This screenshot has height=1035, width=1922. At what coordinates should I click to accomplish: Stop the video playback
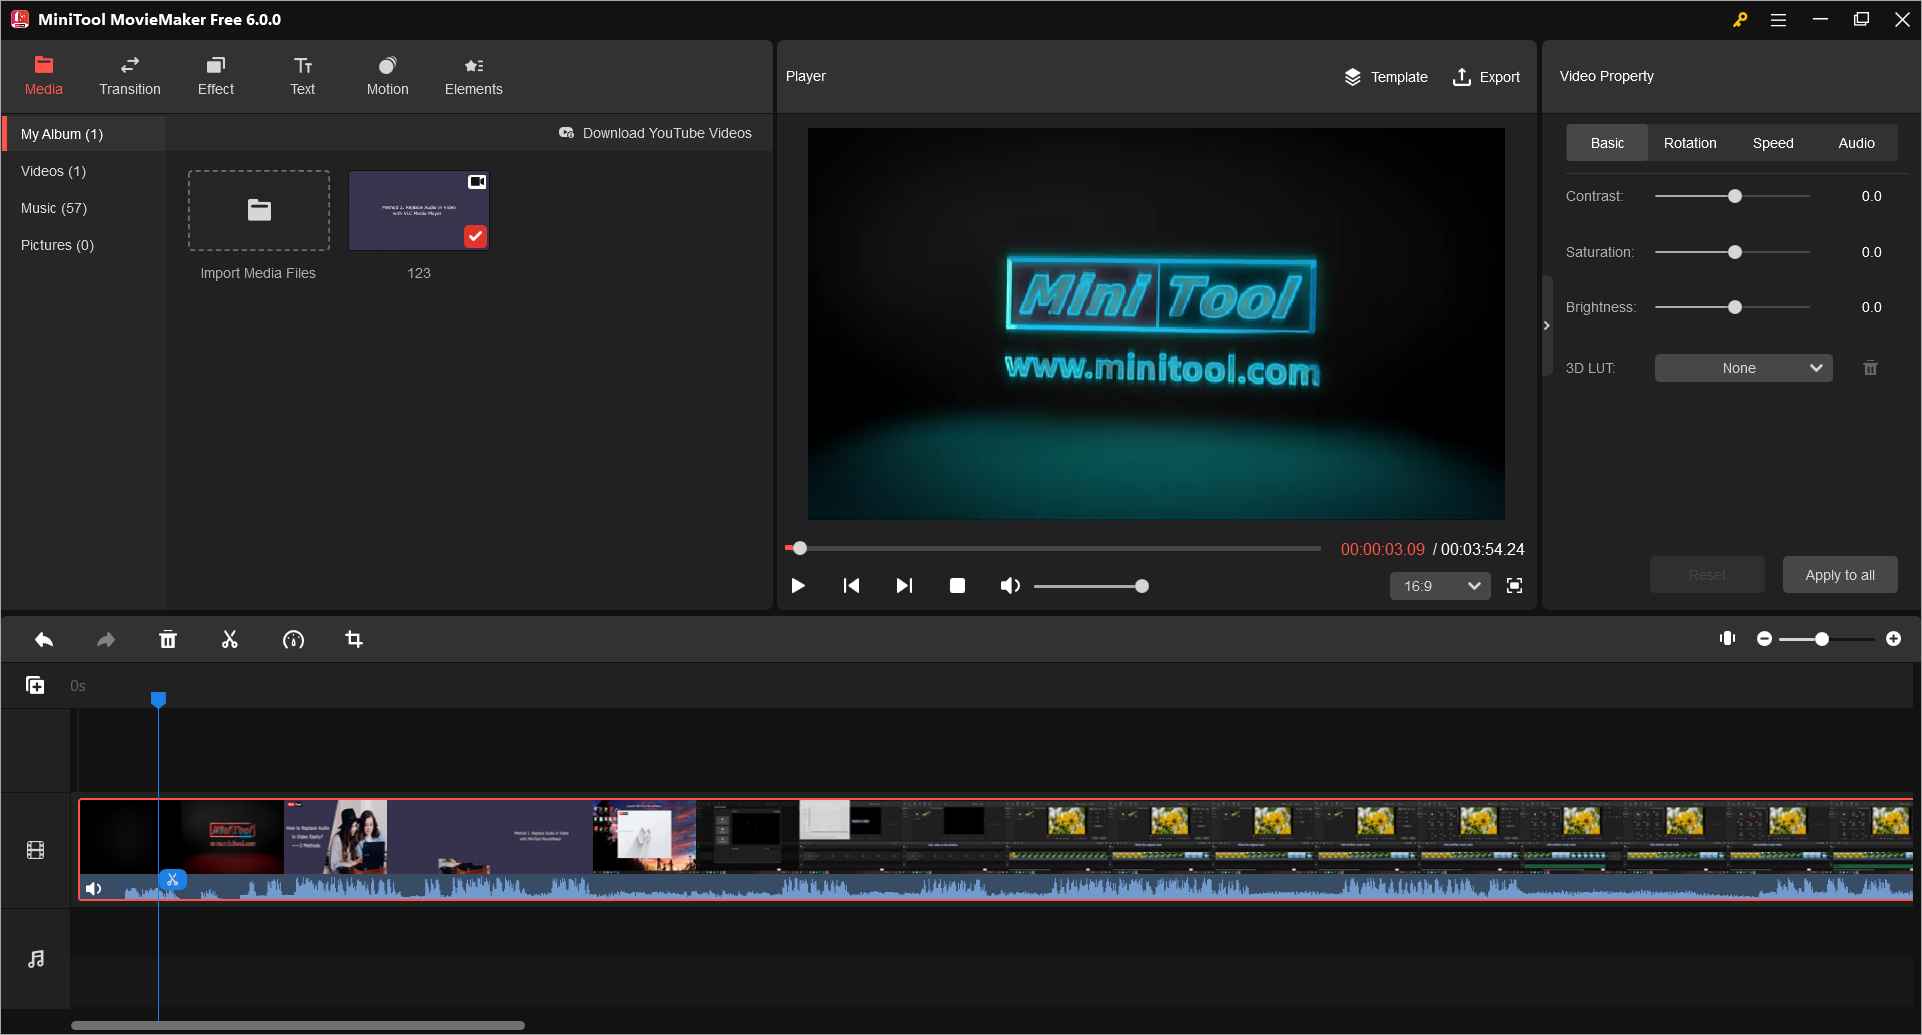coord(957,586)
